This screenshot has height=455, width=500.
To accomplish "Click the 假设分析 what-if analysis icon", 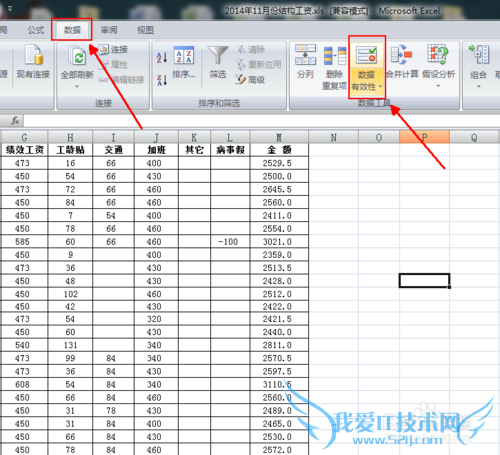I will tap(438, 55).
